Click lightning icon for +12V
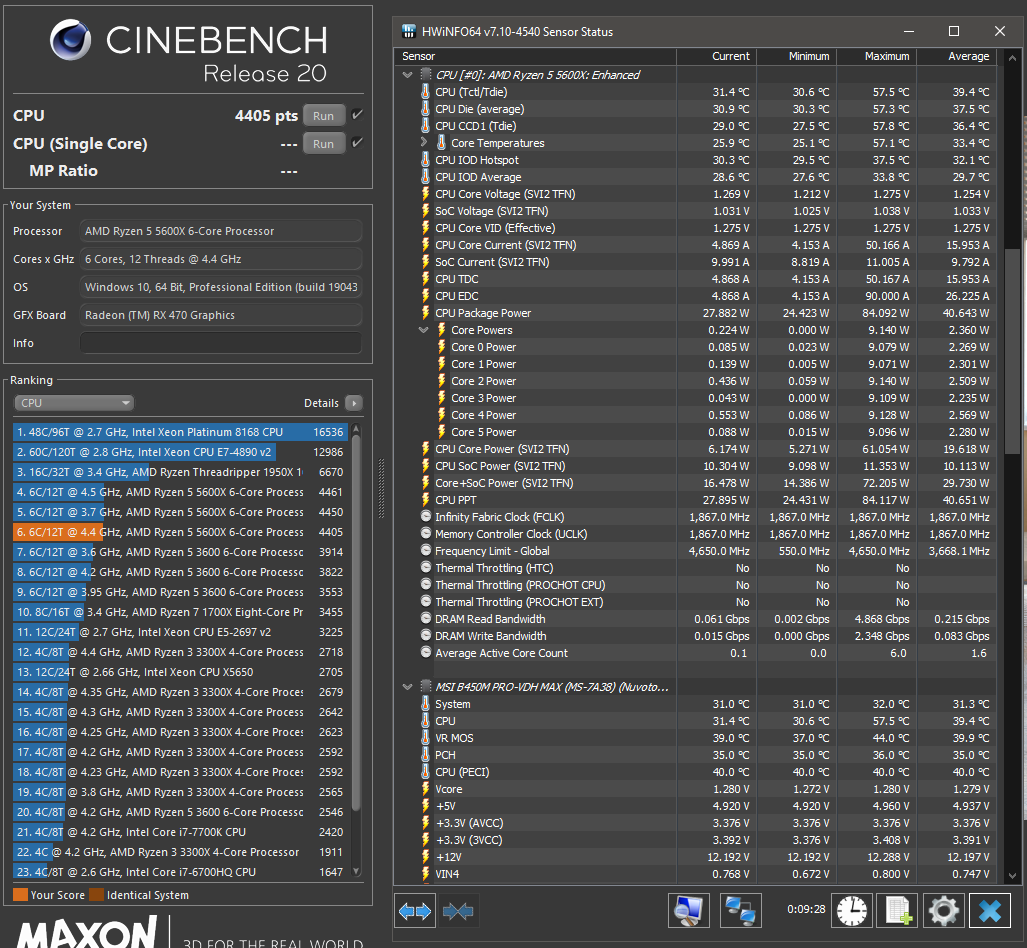 click(425, 857)
